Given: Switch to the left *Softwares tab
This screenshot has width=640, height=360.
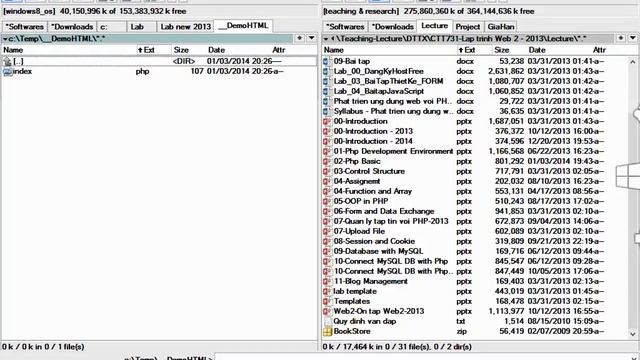Looking at the screenshot, I should click(24, 27).
